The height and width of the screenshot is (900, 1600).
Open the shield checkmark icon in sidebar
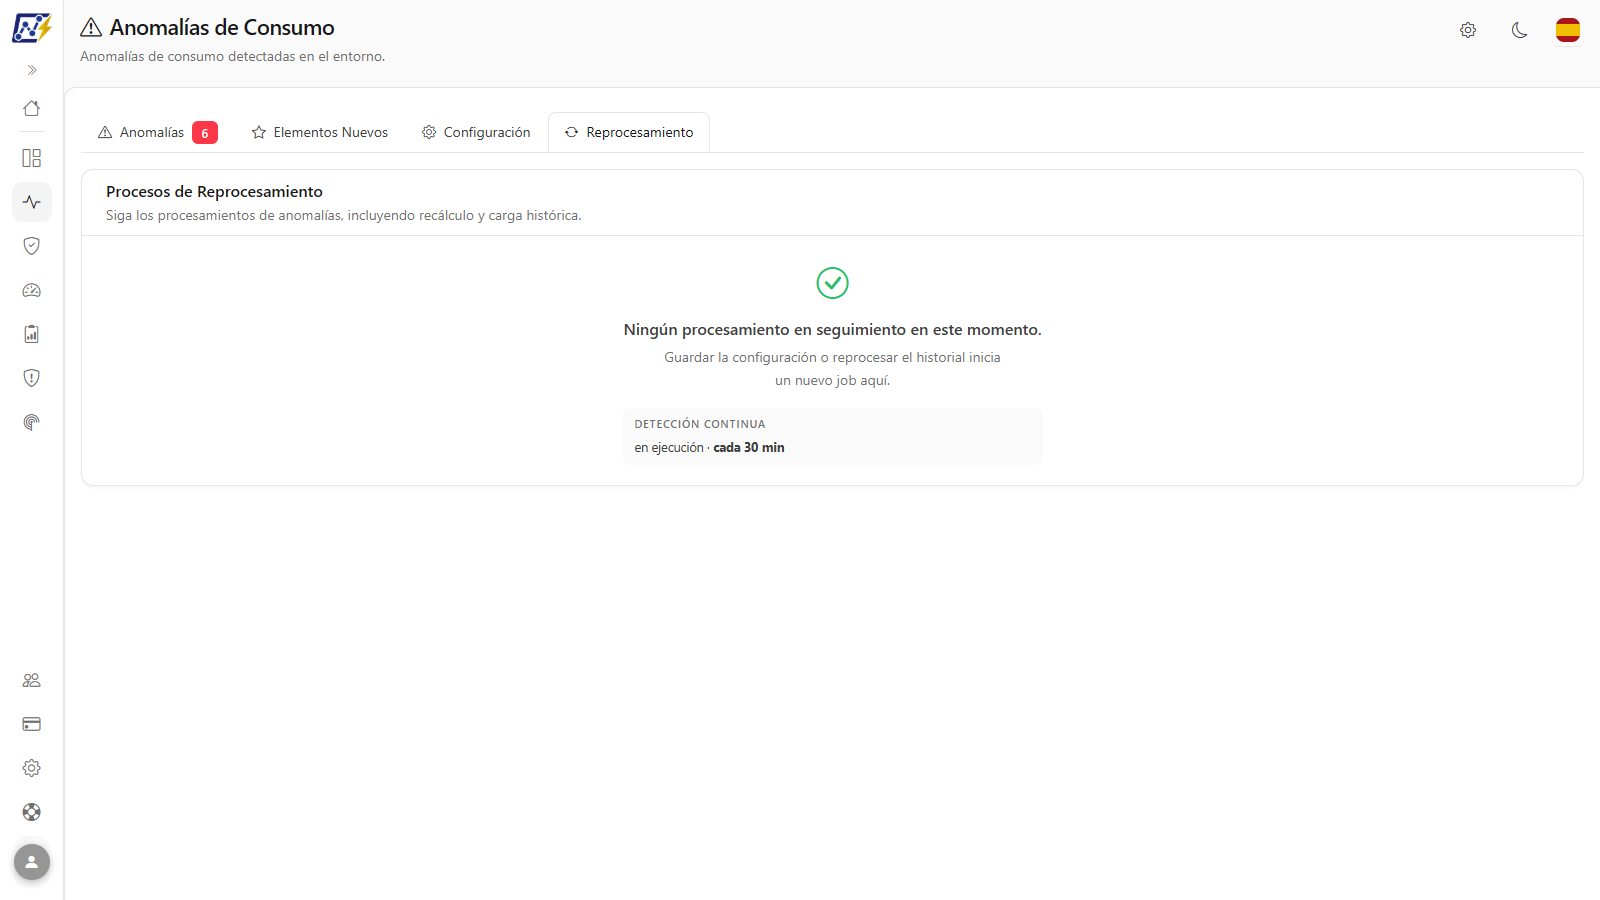[x=32, y=246]
